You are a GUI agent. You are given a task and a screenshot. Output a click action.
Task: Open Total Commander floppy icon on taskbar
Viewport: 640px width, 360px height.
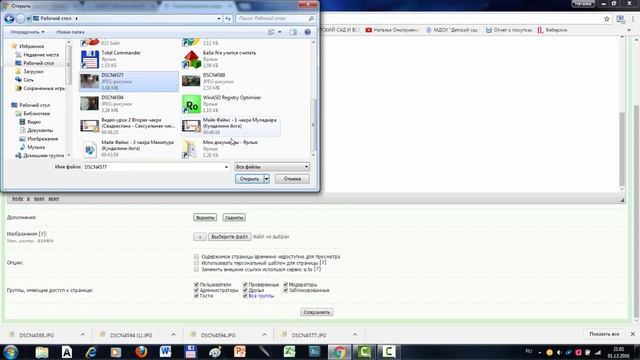(190, 352)
